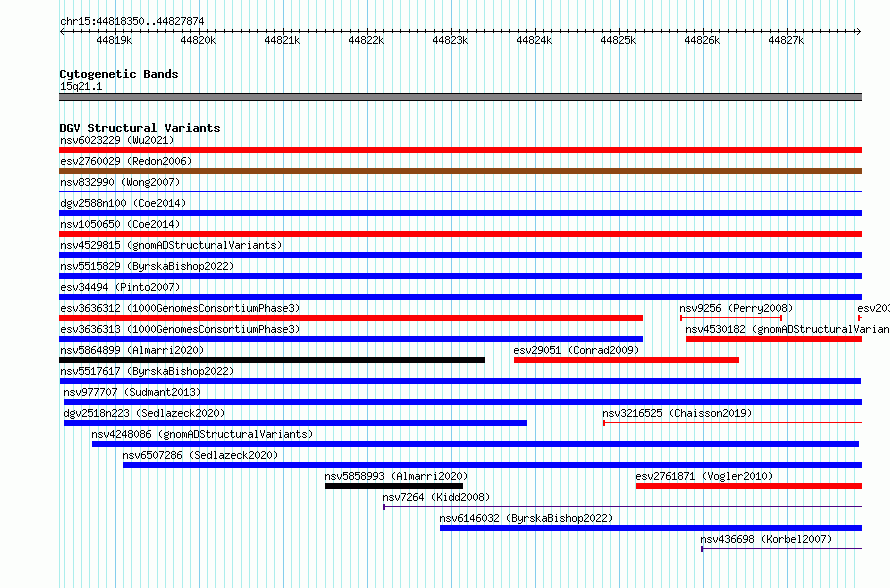Image resolution: width=890 pixels, height=588 pixels.
Task: Click the nsv9256 thin red feature line
Action: [731, 318]
